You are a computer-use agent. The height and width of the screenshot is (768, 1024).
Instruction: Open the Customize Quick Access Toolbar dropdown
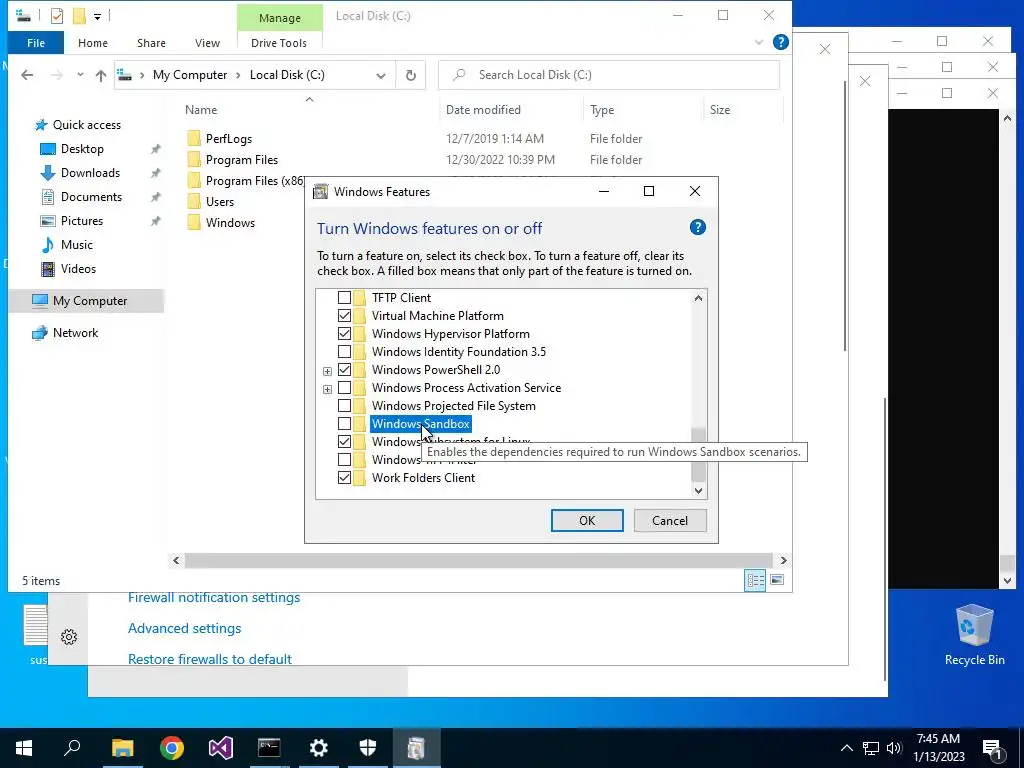point(97,16)
